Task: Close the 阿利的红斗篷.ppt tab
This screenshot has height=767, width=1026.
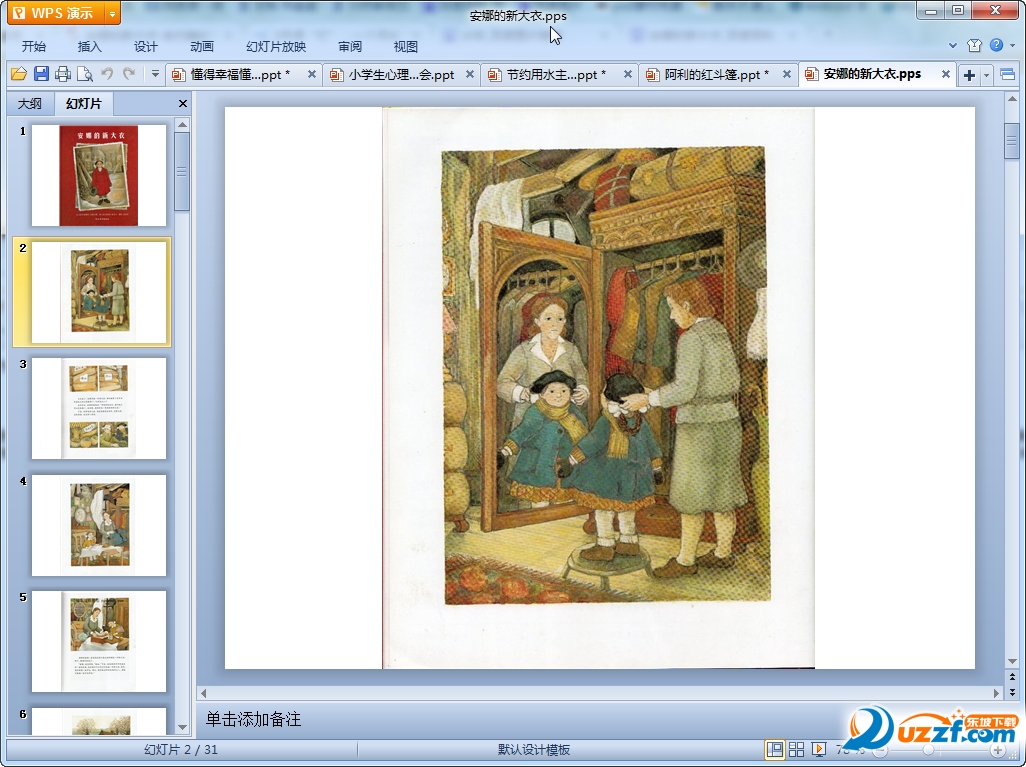Action: [787, 75]
